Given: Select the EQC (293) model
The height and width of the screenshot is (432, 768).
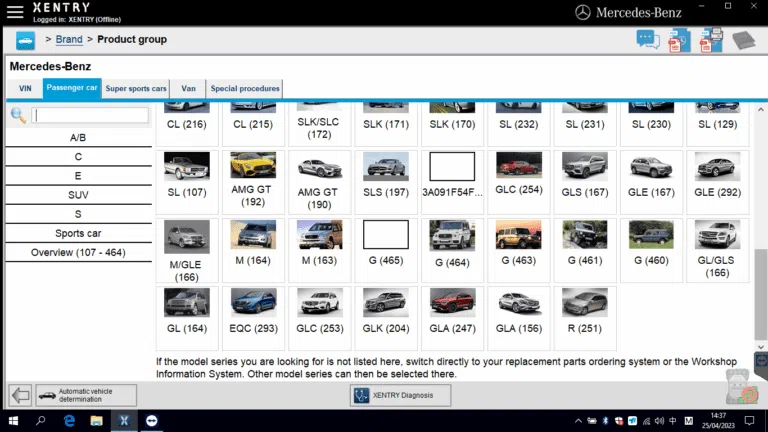Looking at the screenshot, I should point(253,318).
